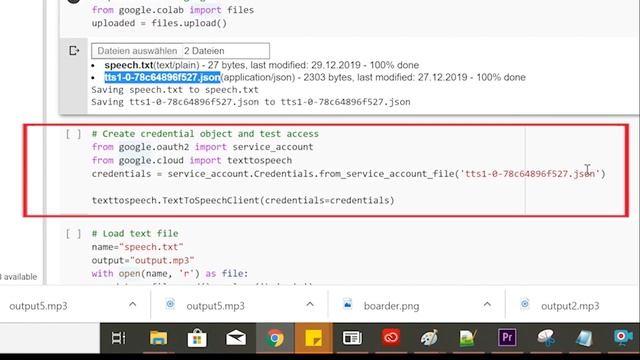Image resolution: width=640 pixels, height=360 pixels.
Task: Click the output2.mp3 download media icon
Action: (x=525, y=304)
